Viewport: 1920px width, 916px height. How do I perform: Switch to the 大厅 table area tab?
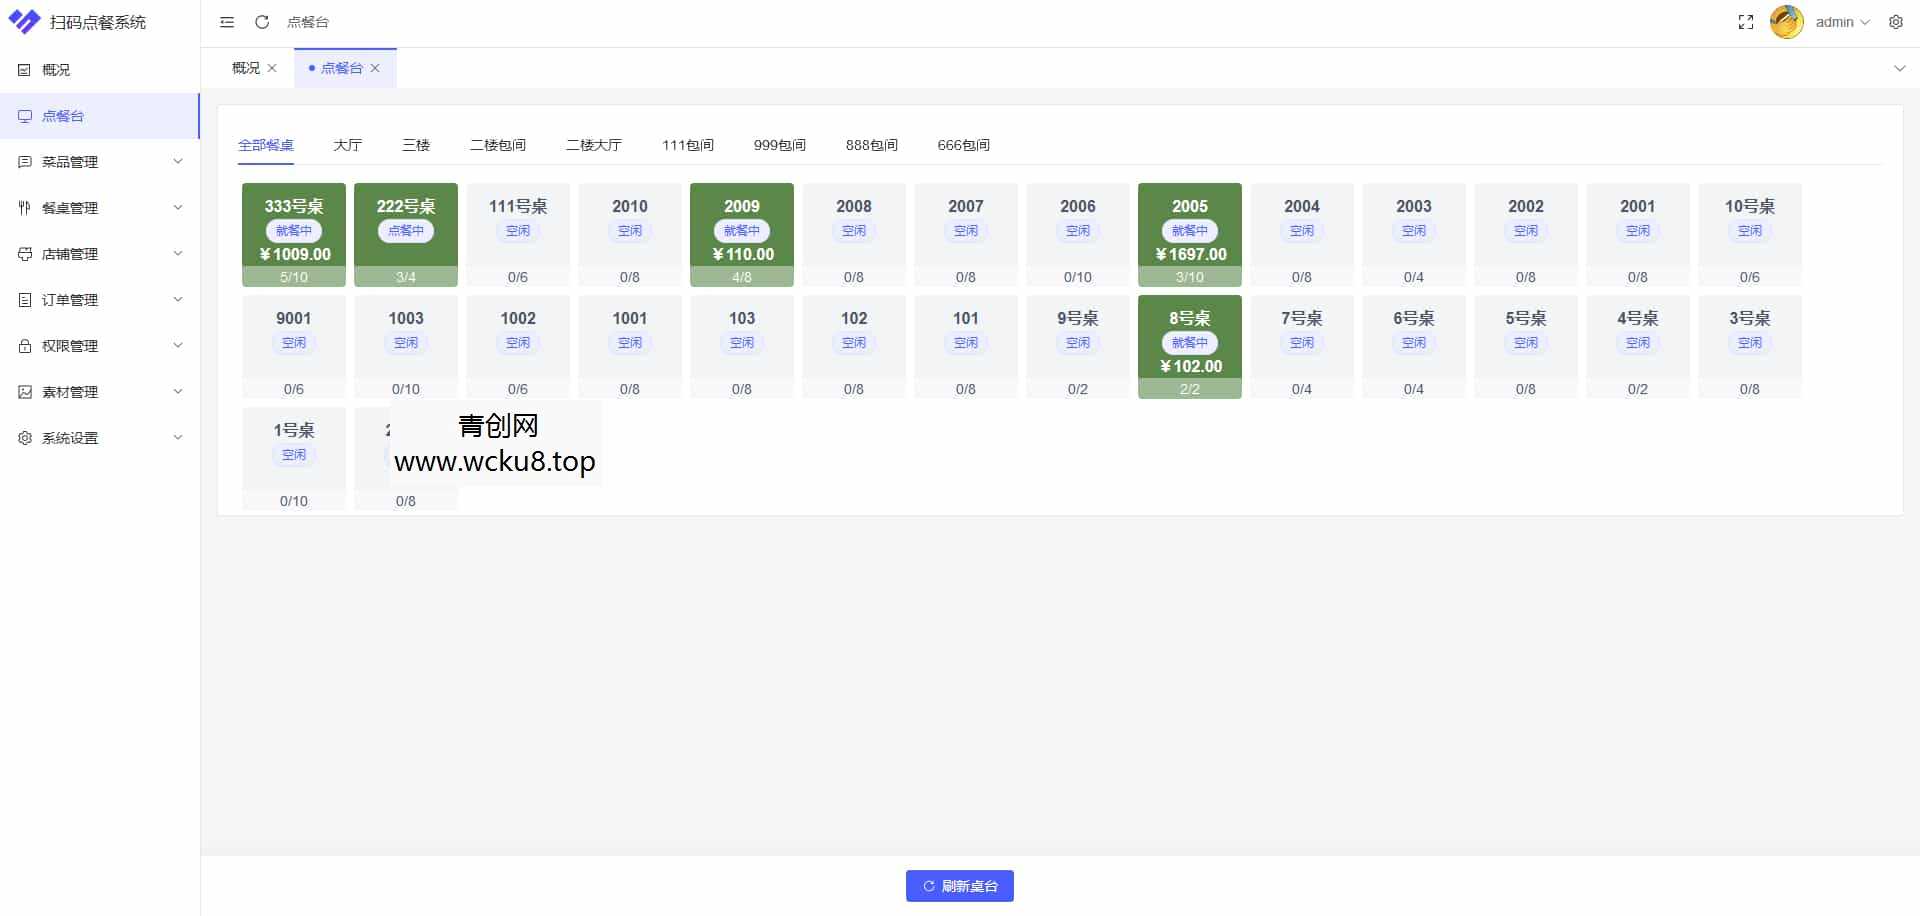click(x=347, y=145)
